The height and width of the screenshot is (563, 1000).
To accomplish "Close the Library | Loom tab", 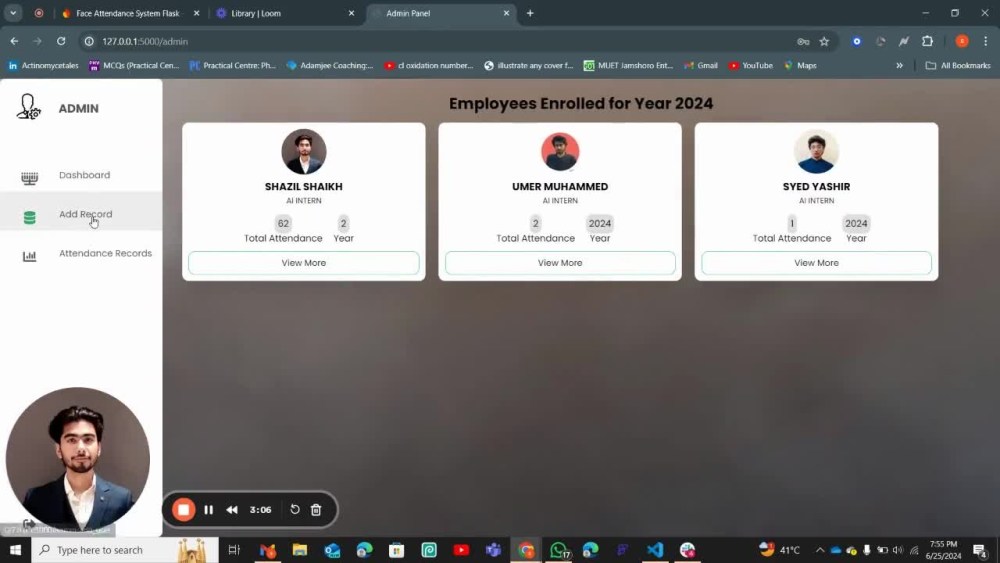I will pos(351,13).
